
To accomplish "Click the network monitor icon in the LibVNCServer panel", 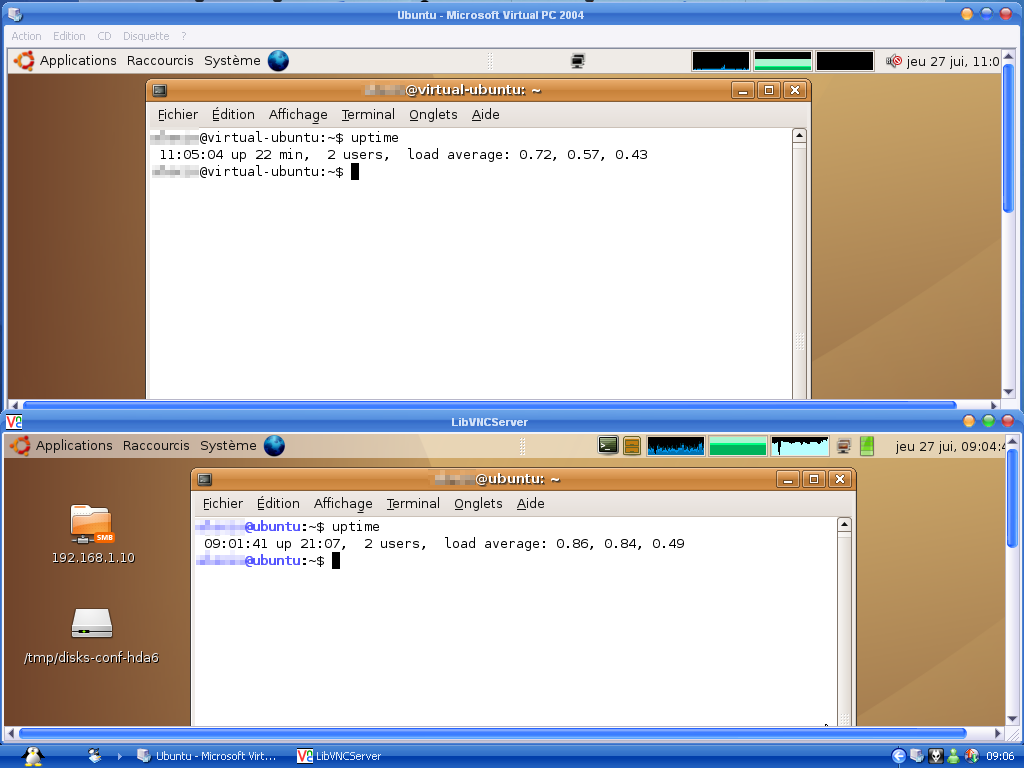I will [843, 446].
